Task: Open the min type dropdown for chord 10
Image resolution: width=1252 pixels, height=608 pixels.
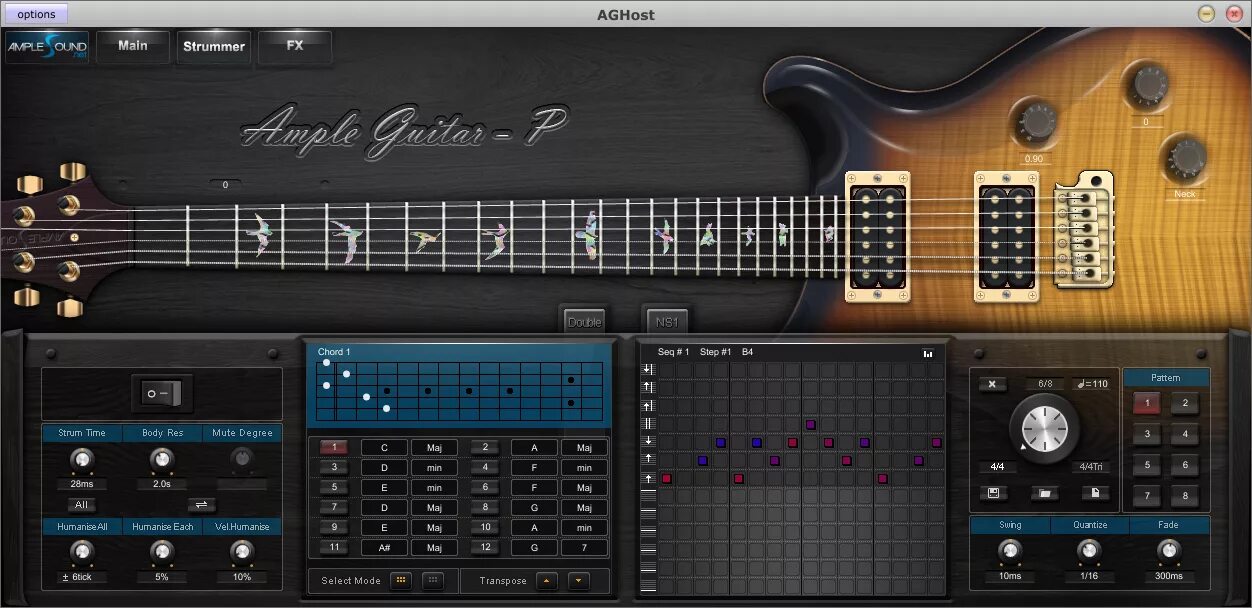Action: click(x=584, y=528)
